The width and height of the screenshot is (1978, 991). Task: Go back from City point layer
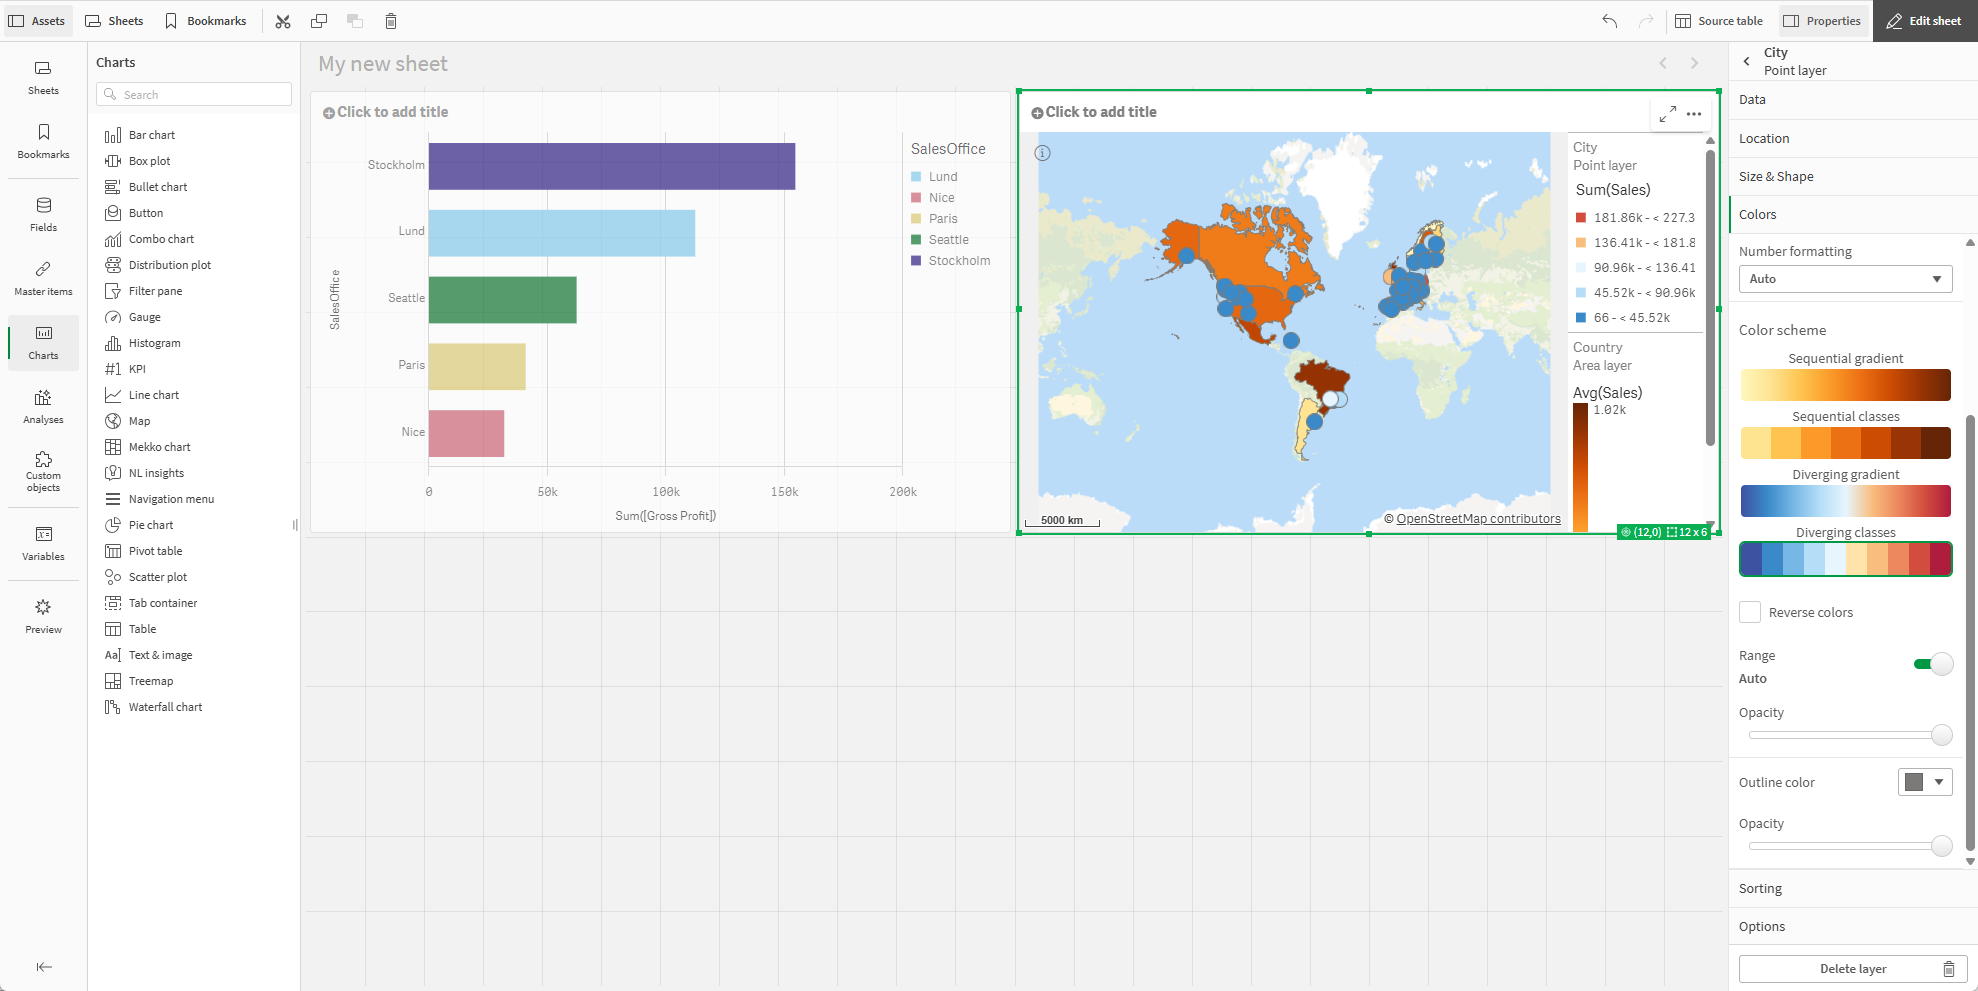pos(1747,61)
